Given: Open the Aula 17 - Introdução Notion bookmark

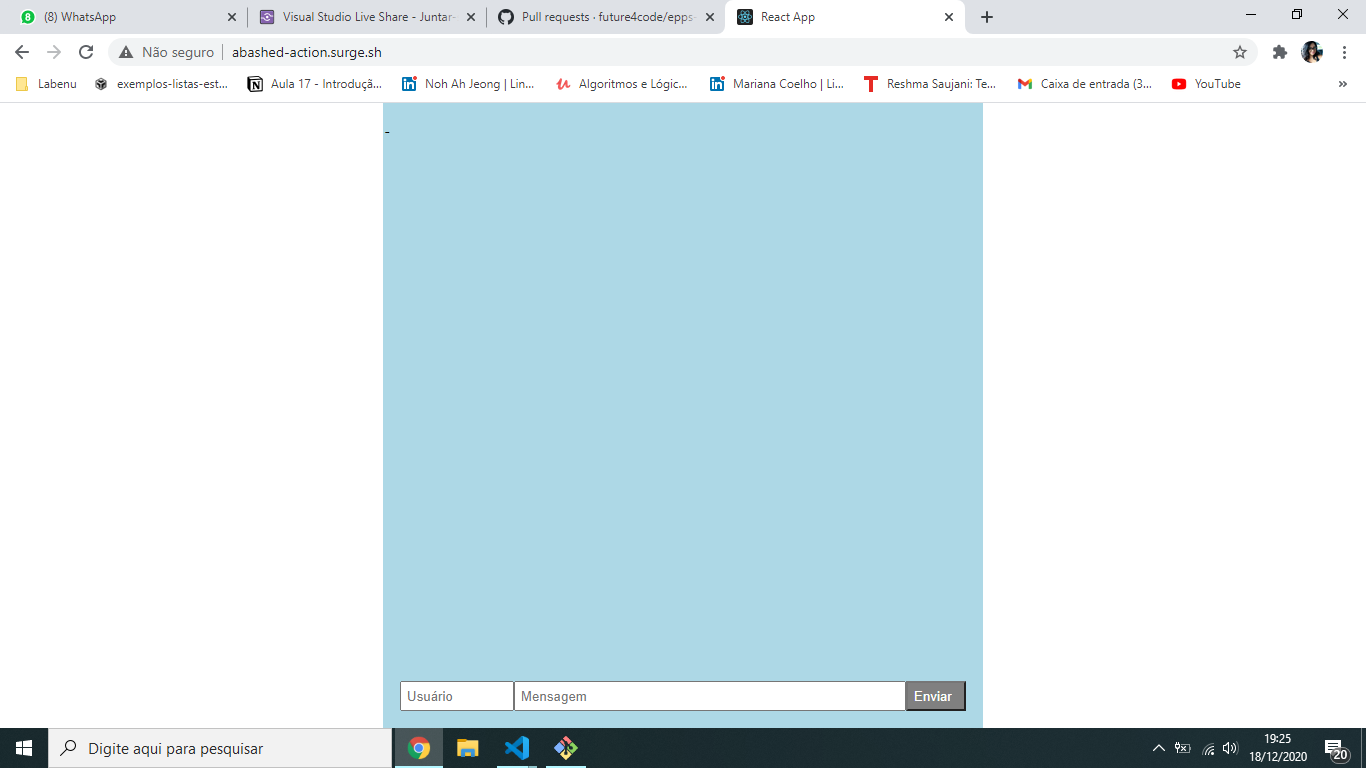Looking at the screenshot, I should (x=315, y=84).
